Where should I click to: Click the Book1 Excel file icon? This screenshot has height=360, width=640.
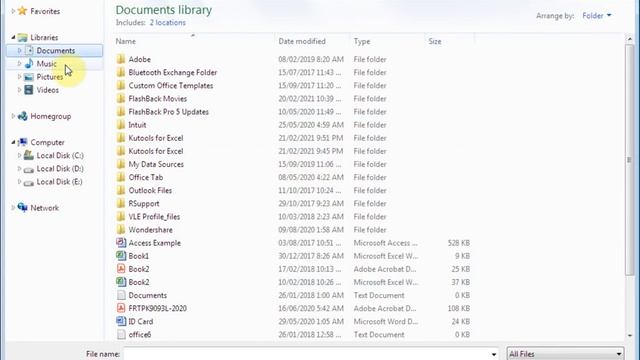click(121, 256)
